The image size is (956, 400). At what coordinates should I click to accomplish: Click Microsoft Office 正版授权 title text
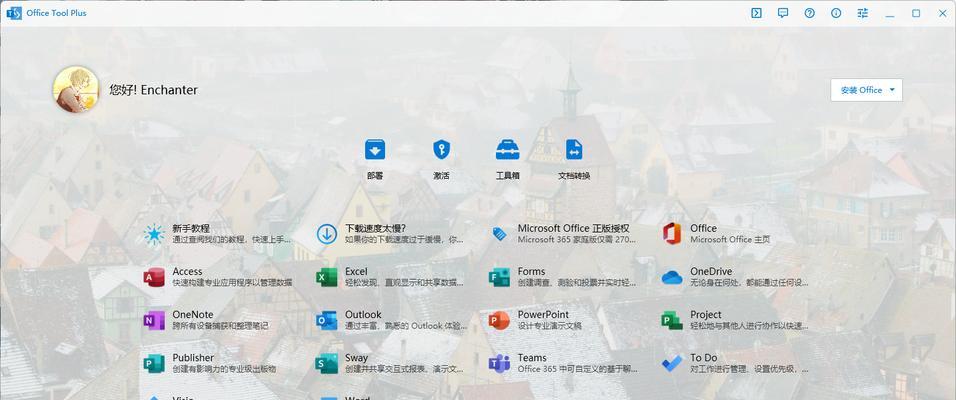tap(574, 228)
